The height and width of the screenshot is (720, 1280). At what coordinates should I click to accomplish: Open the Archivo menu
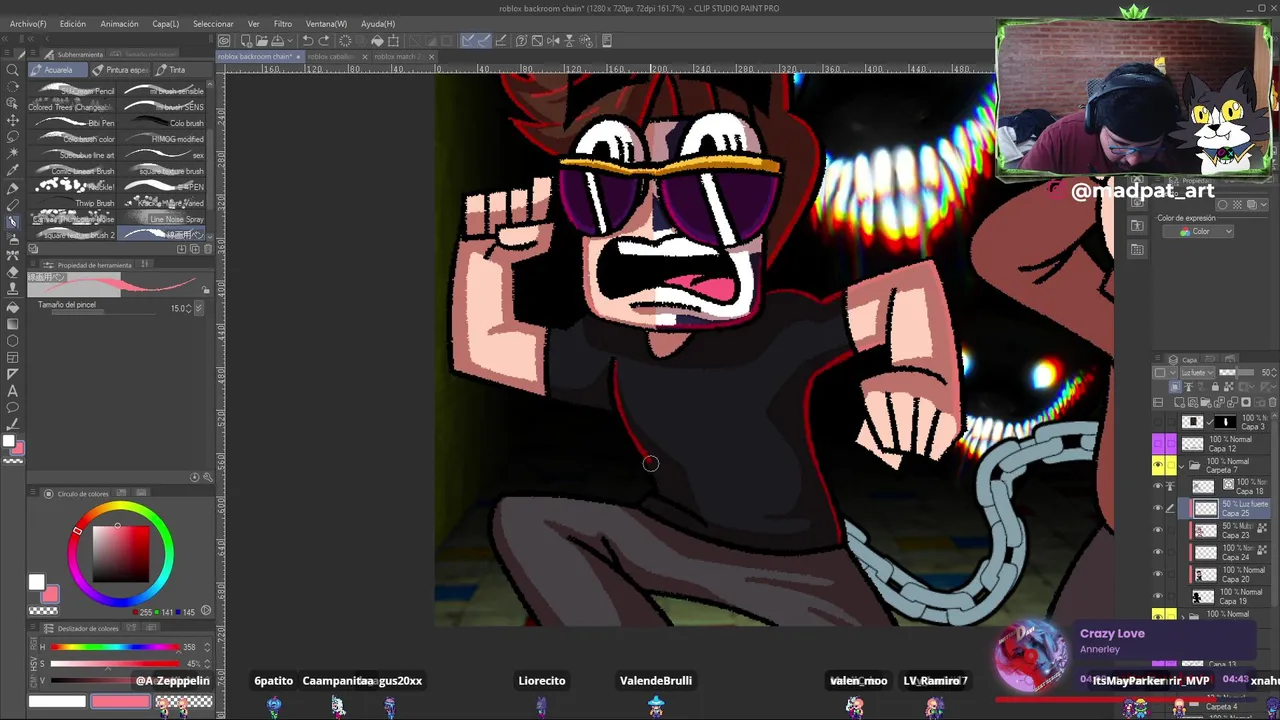click(x=28, y=24)
